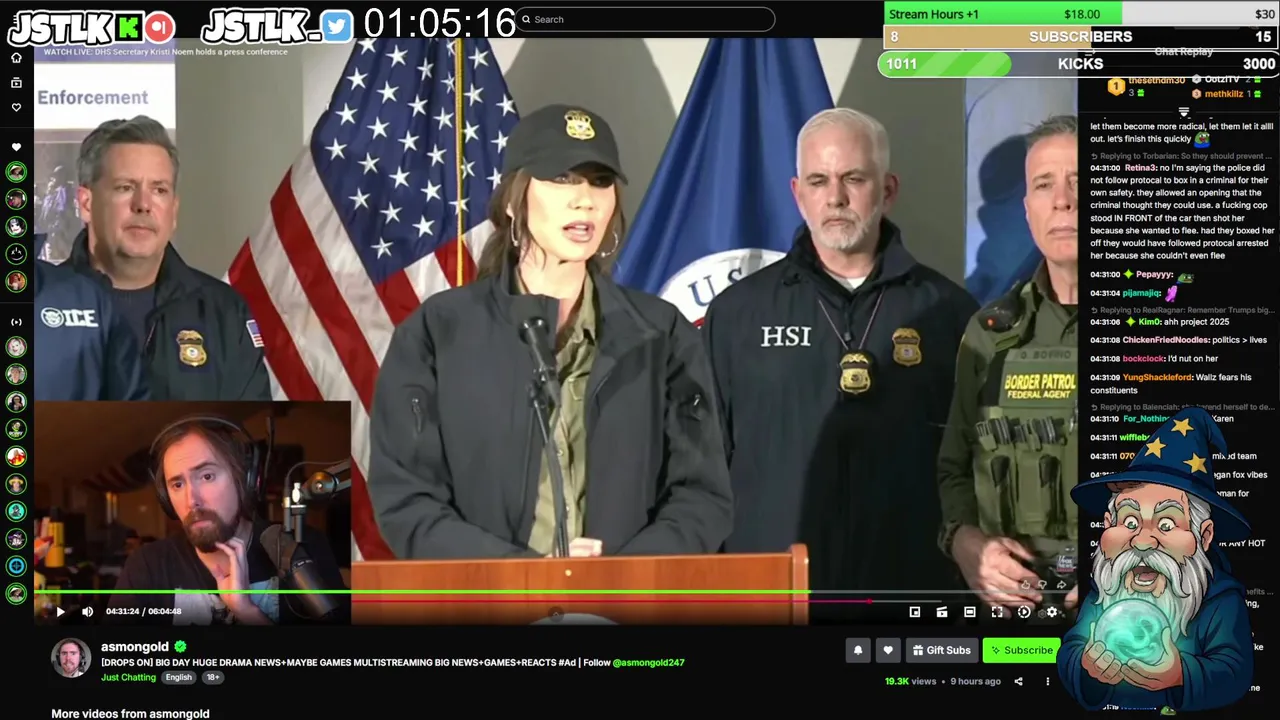Open bockclock's chat username
The image size is (1280, 720).
click(x=1143, y=359)
